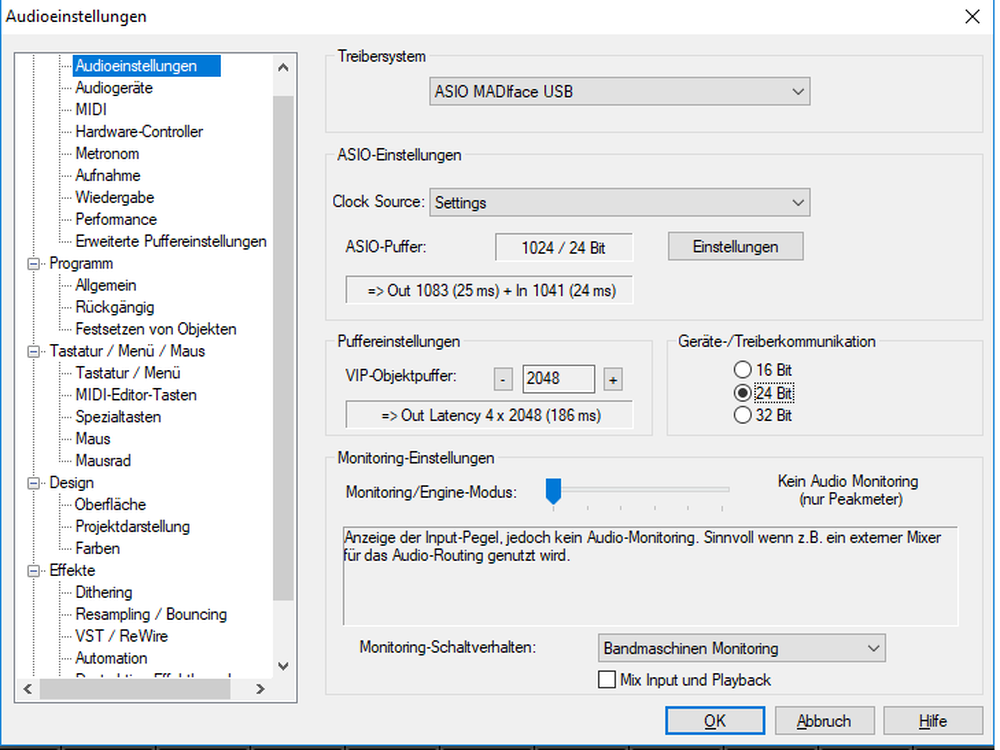Confirm the dialog with OK
The image size is (1000, 750).
coord(714,720)
